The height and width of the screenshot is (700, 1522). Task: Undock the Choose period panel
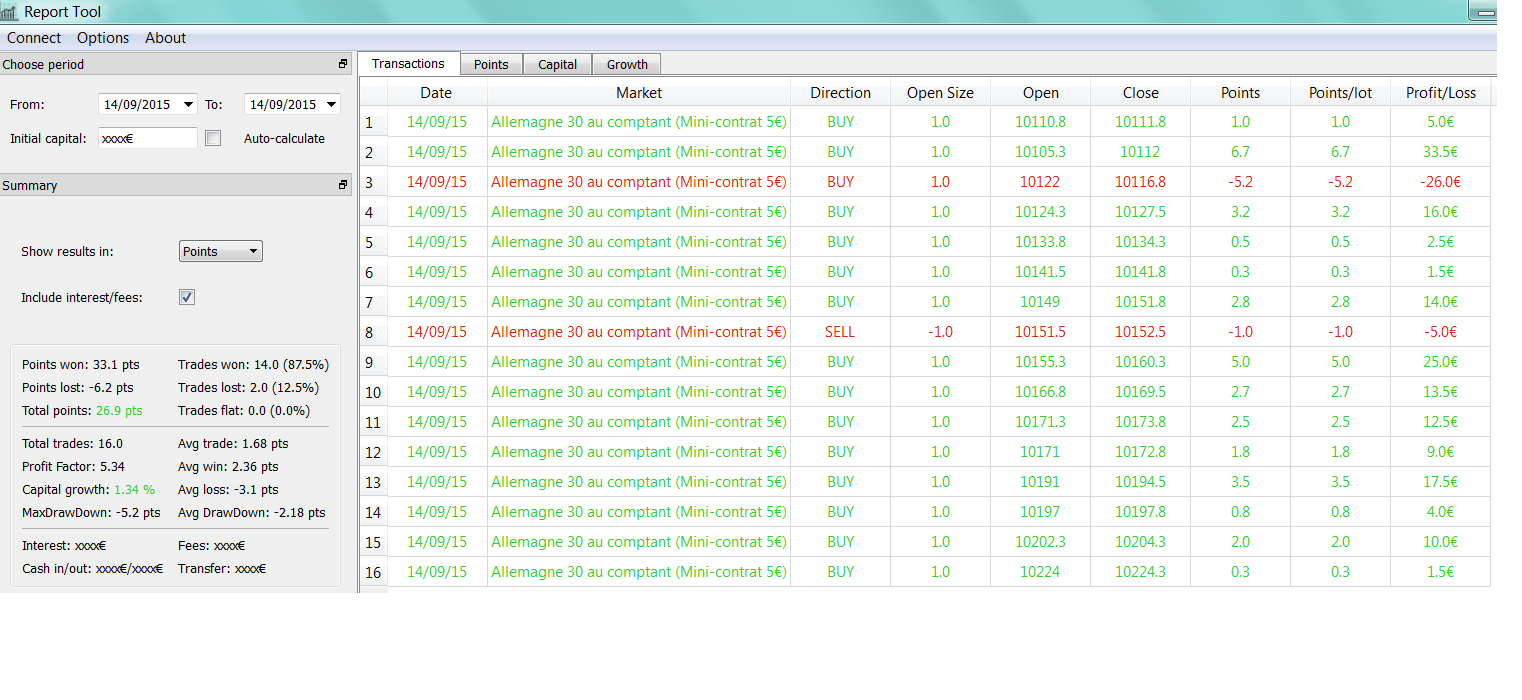click(x=343, y=64)
